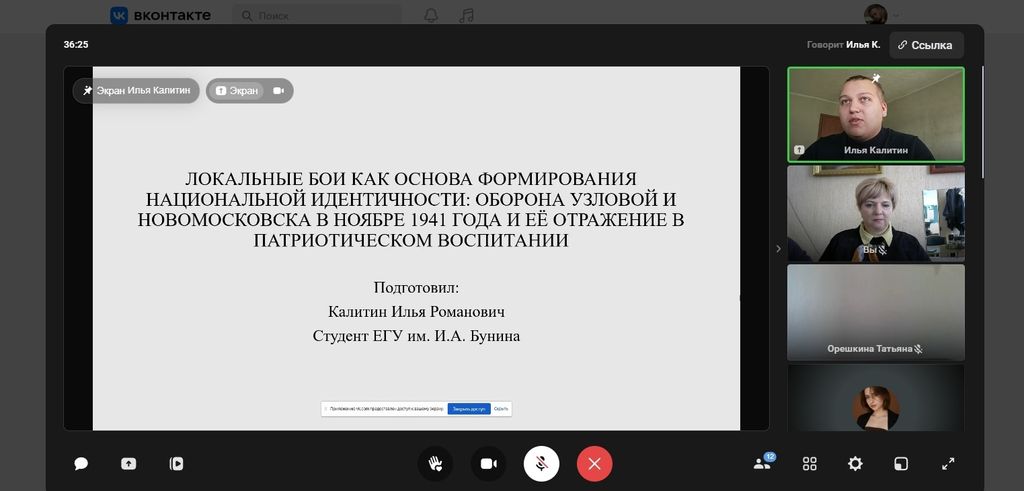Screen dimensions: 1024x491
Task: Open picture-in-picture mini window
Action: (901, 464)
